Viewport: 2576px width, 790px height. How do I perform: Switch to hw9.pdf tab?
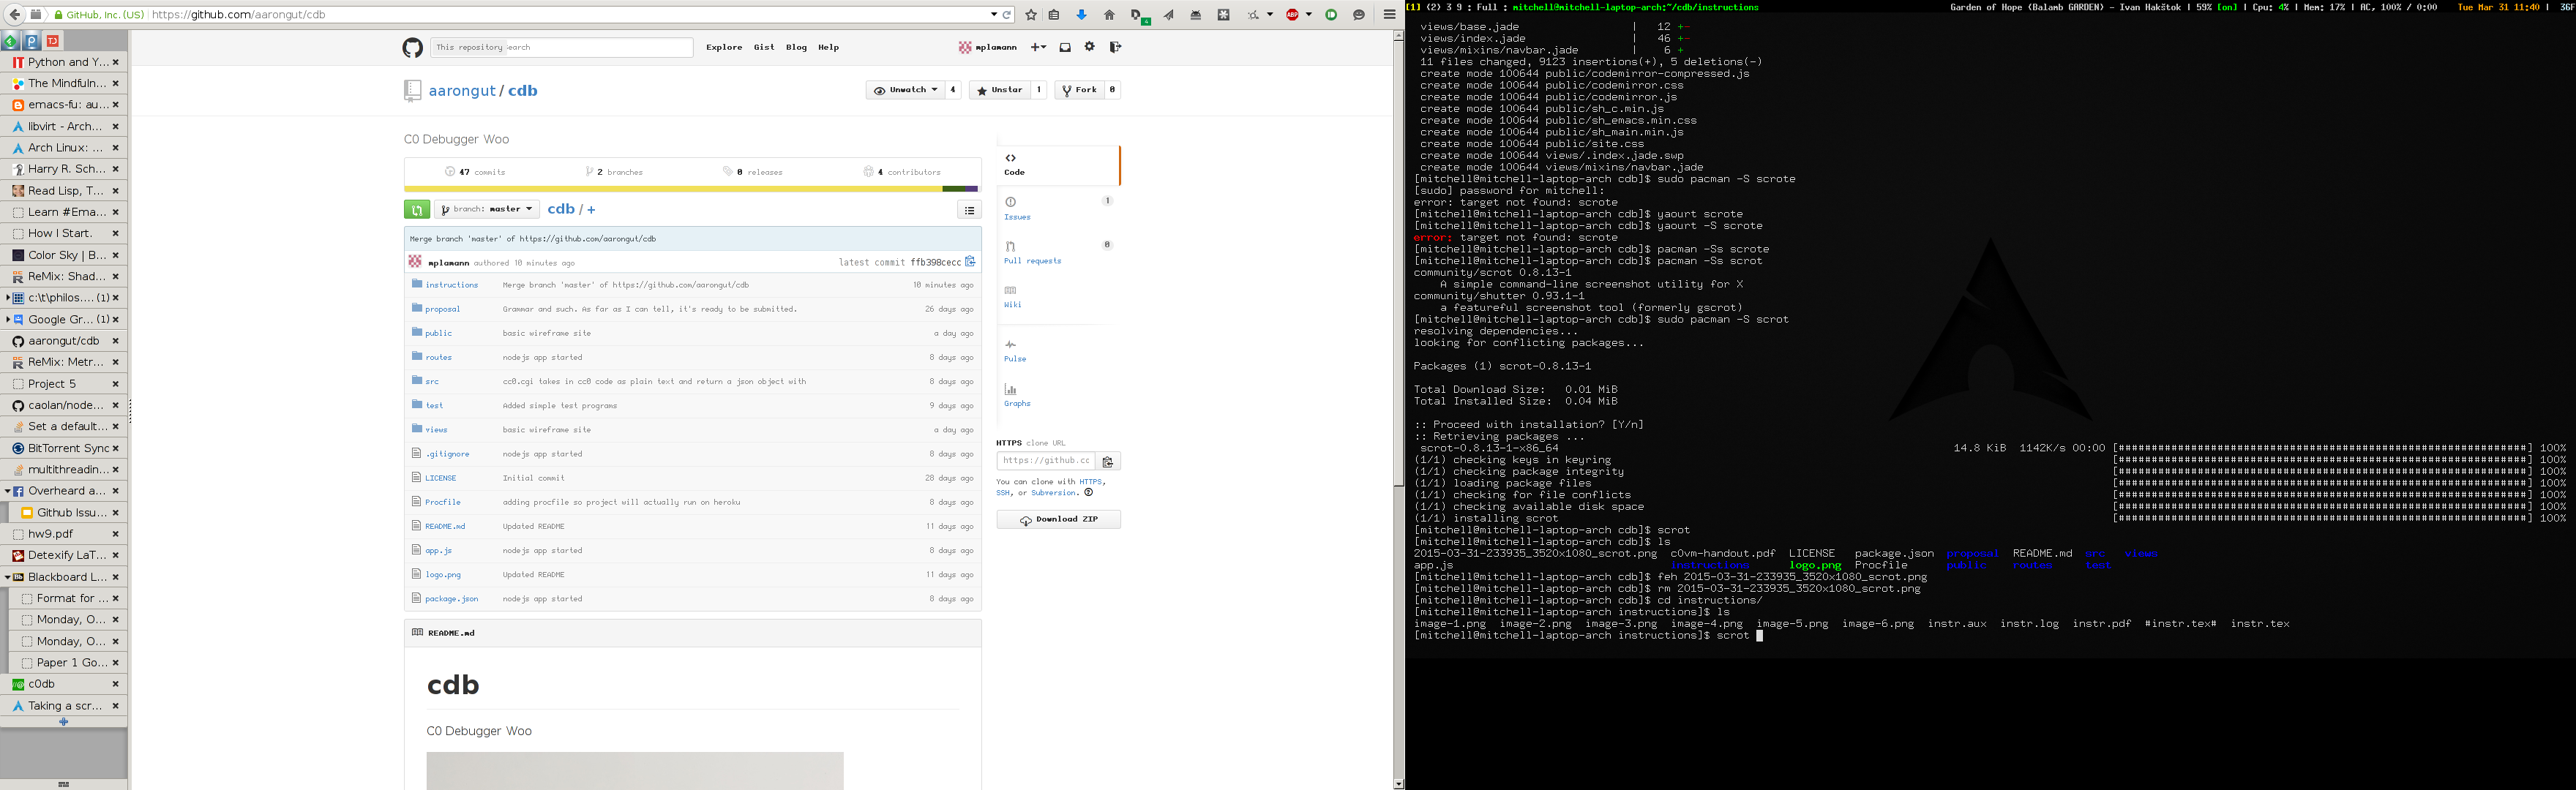click(51, 534)
